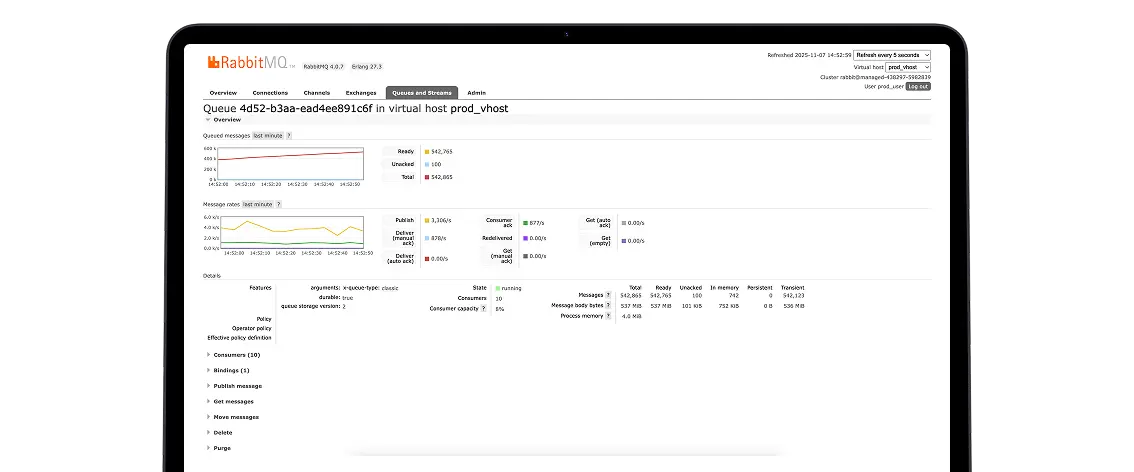Click help icon beside Messages row
This screenshot has height=472, width=1134.
pos(608,295)
